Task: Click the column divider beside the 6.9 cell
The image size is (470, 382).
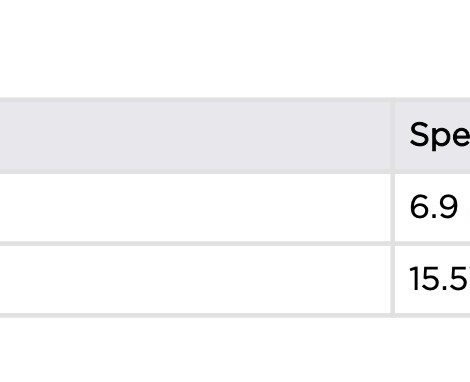Action: click(393, 207)
